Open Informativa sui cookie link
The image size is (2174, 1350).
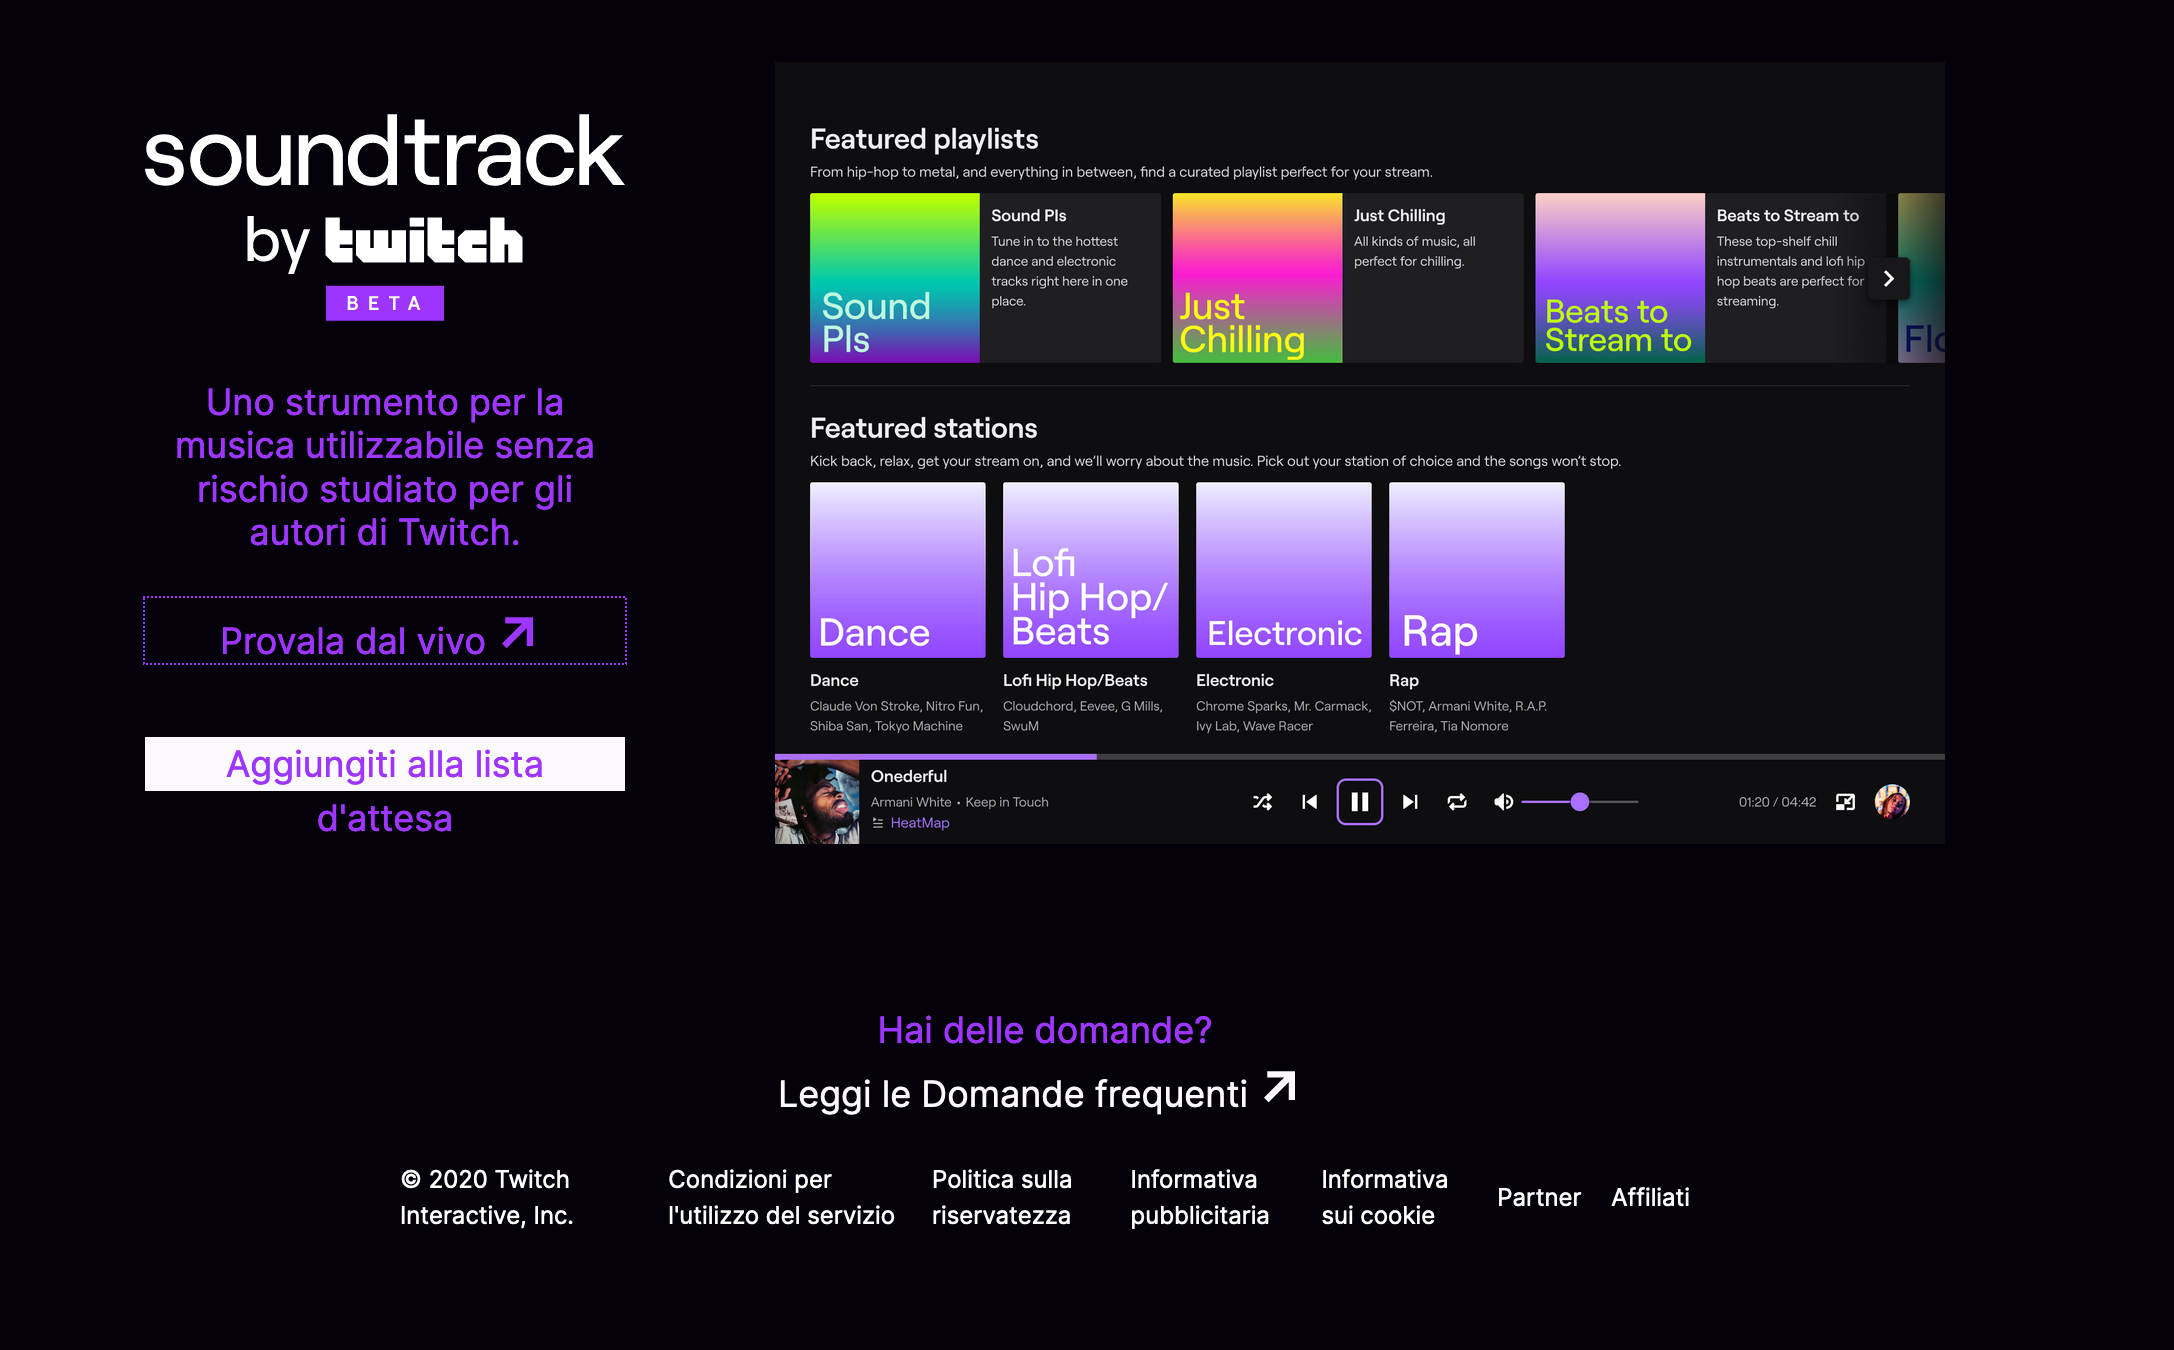tap(1384, 1197)
